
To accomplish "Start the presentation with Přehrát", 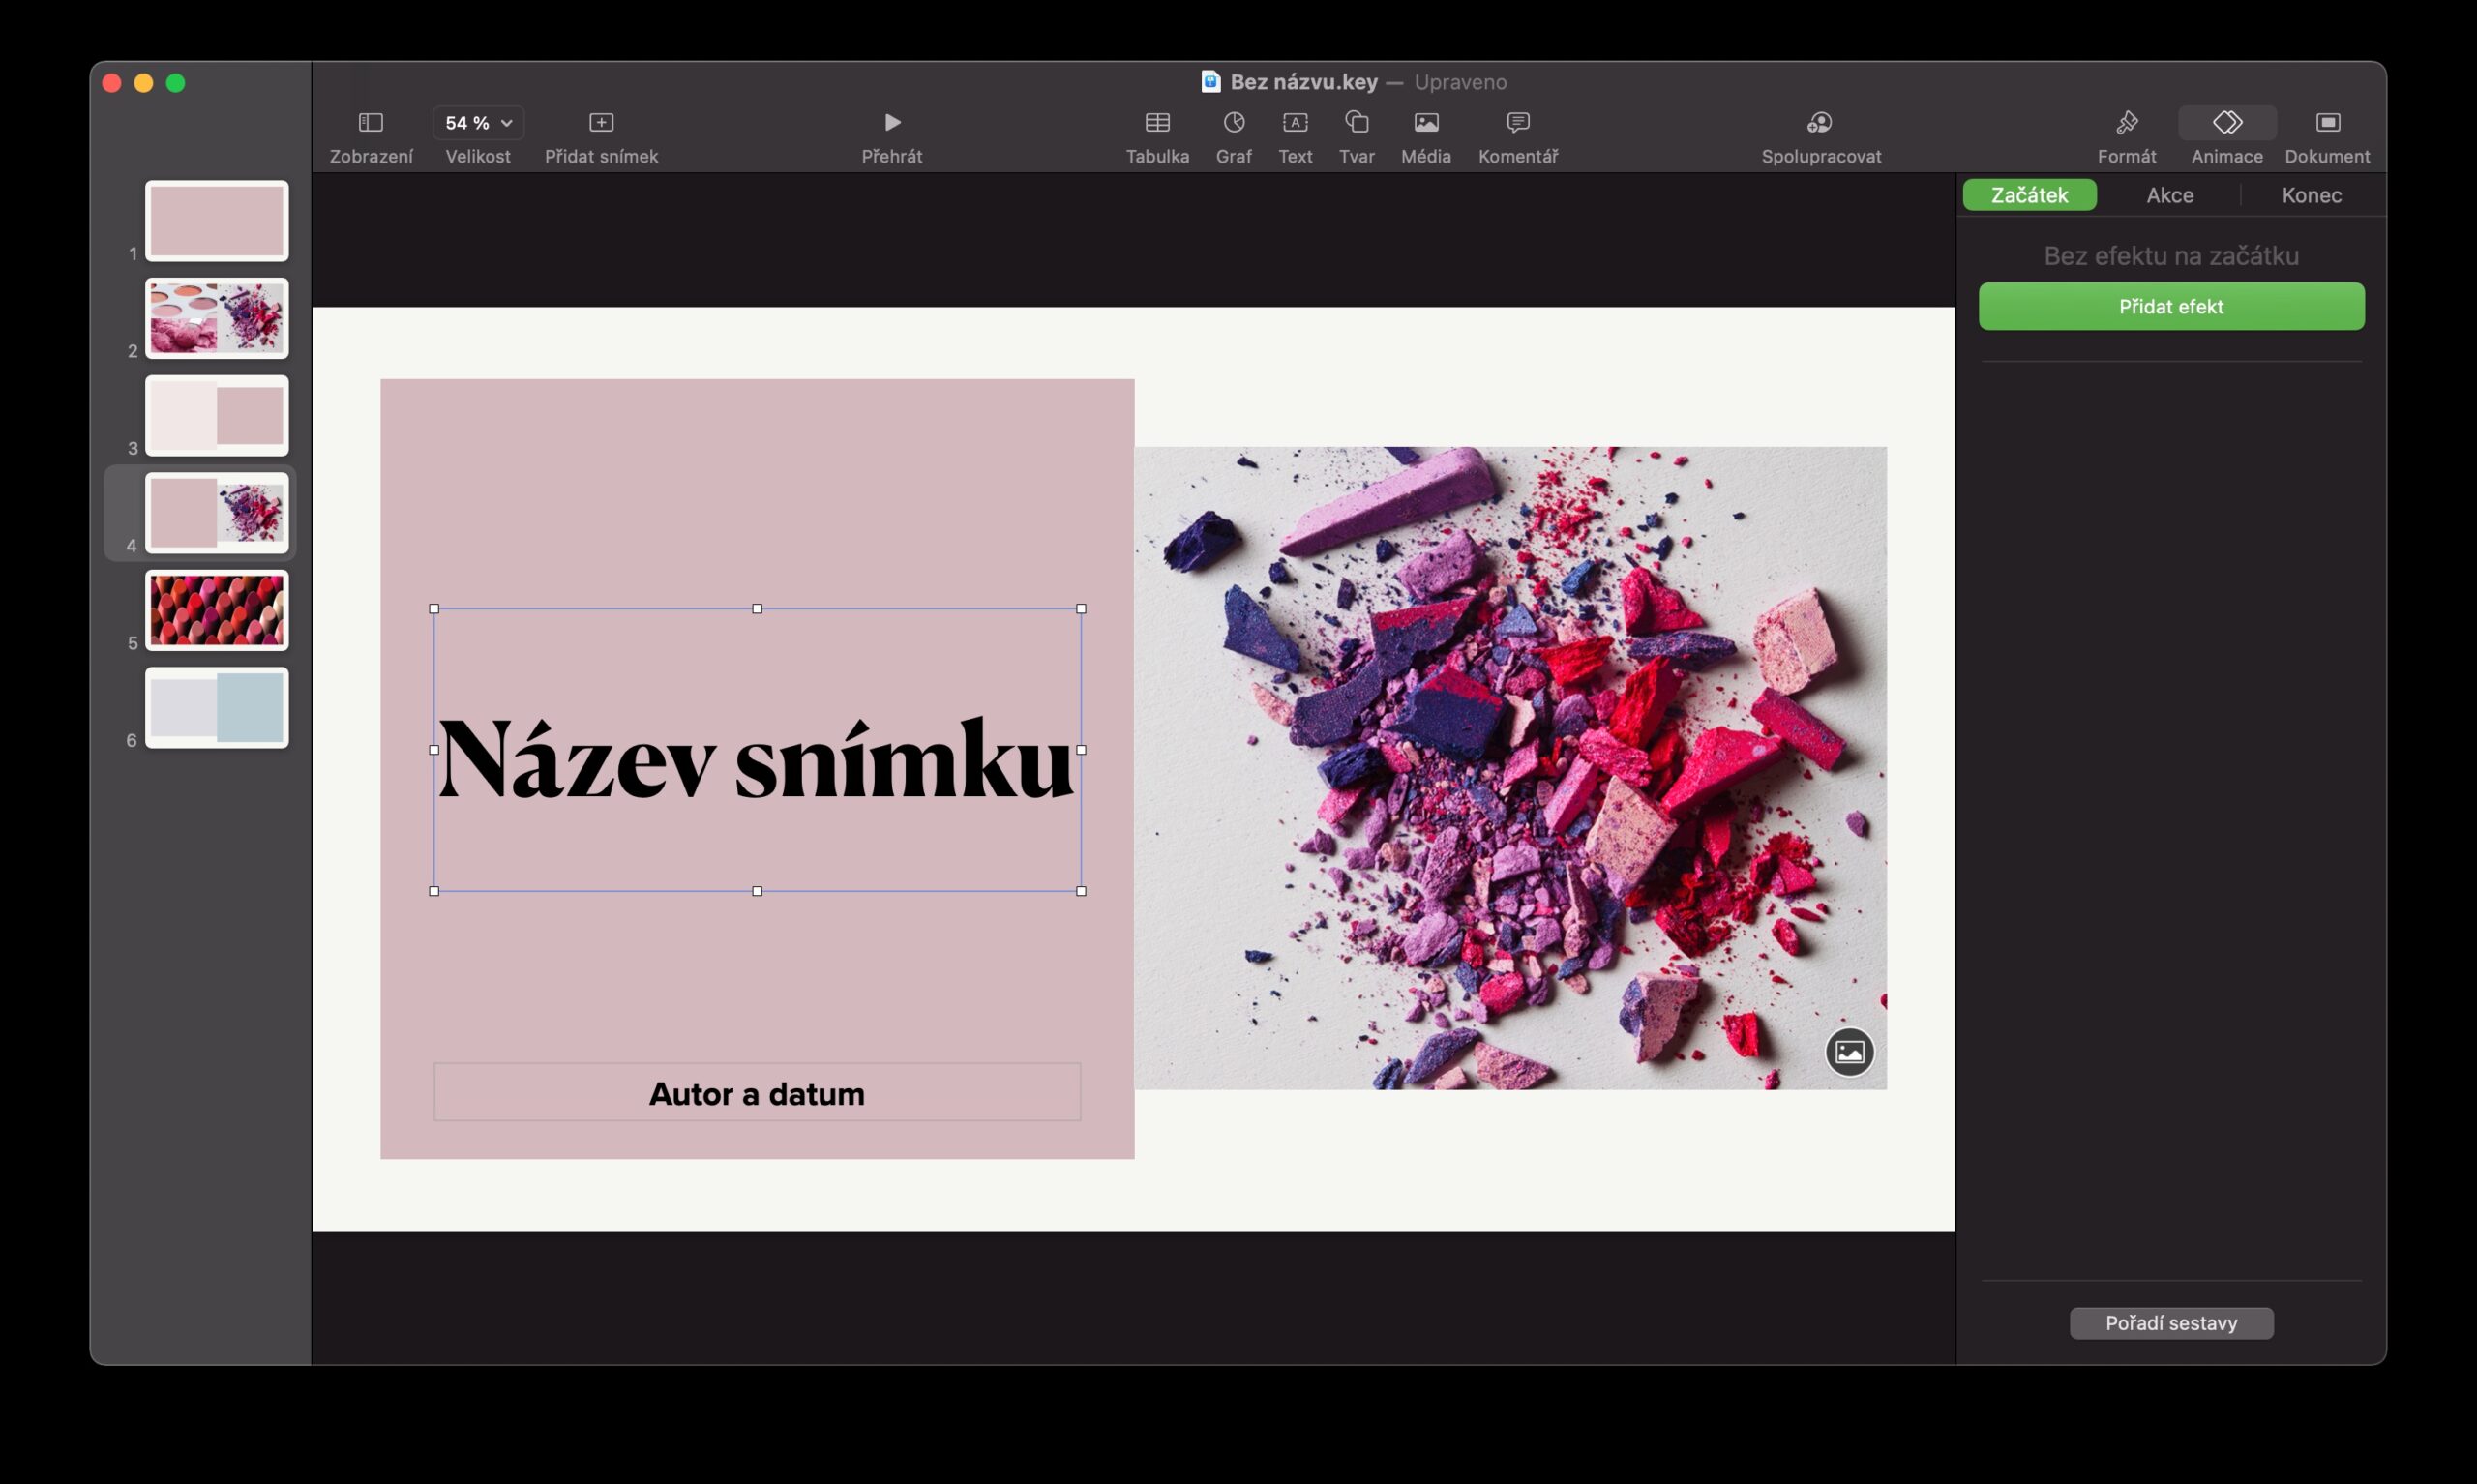I will point(891,122).
